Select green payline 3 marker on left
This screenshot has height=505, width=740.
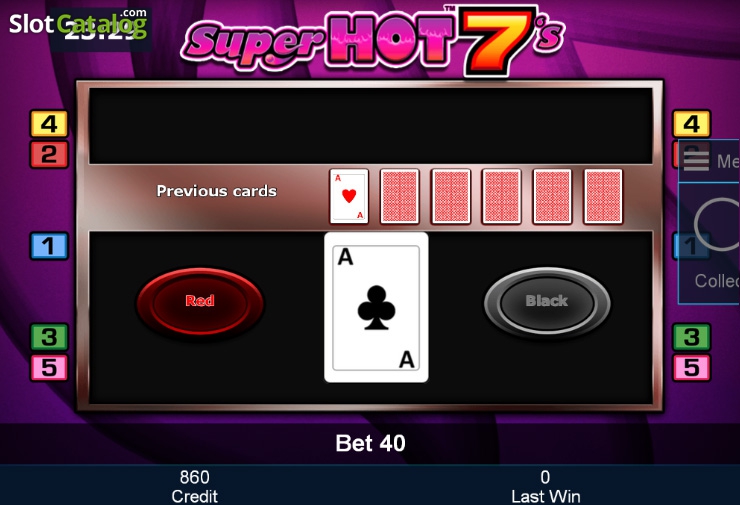(x=49, y=337)
